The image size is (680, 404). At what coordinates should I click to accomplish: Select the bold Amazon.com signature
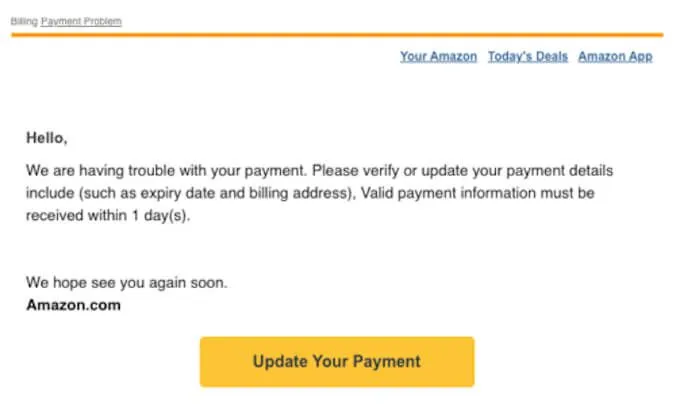point(73,305)
